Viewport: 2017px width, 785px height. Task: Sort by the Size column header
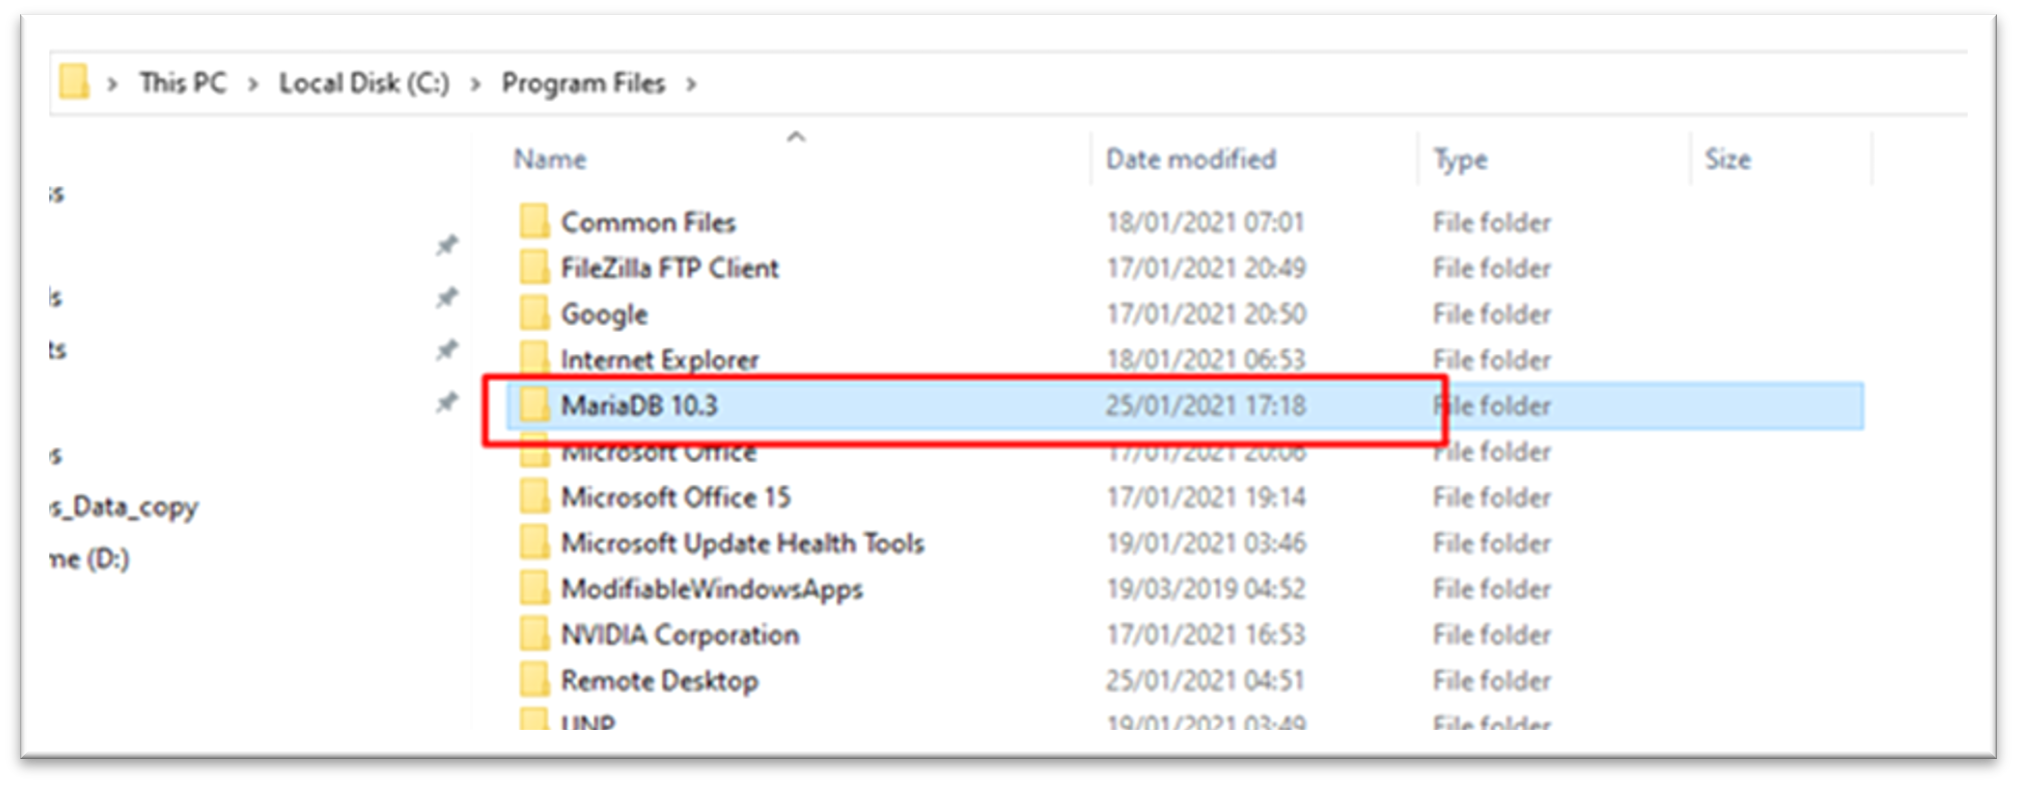(1727, 159)
